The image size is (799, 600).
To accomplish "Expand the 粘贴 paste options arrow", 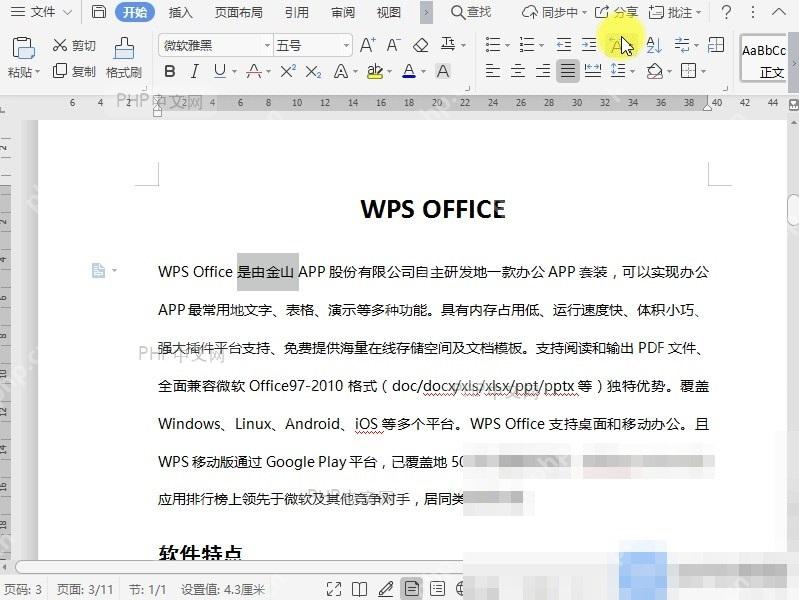I will (37, 72).
